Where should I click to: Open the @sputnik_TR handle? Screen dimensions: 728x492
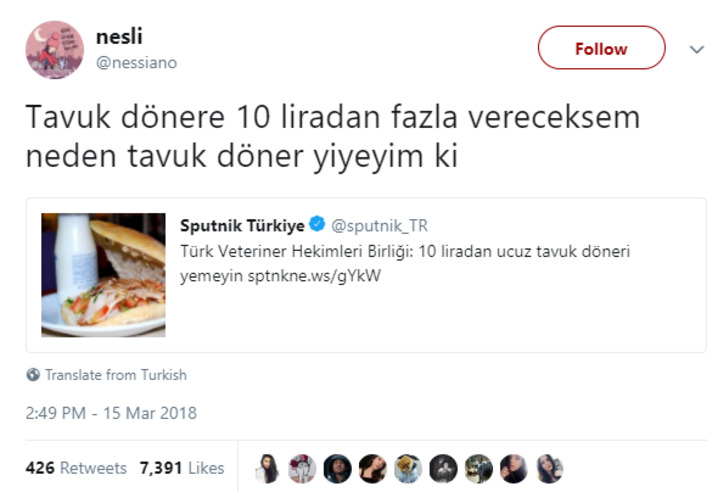tap(379, 226)
